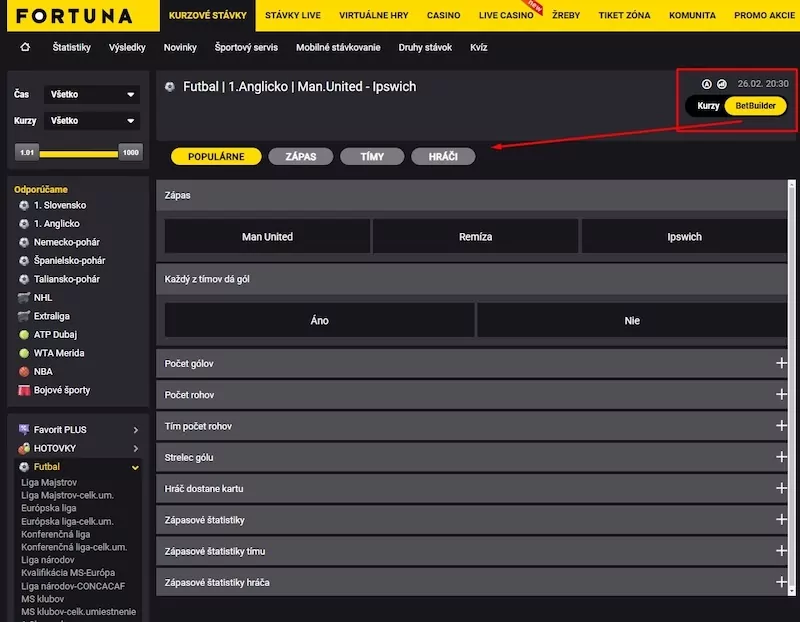Click the NBA basketball icon
800x622 pixels.
(24, 371)
